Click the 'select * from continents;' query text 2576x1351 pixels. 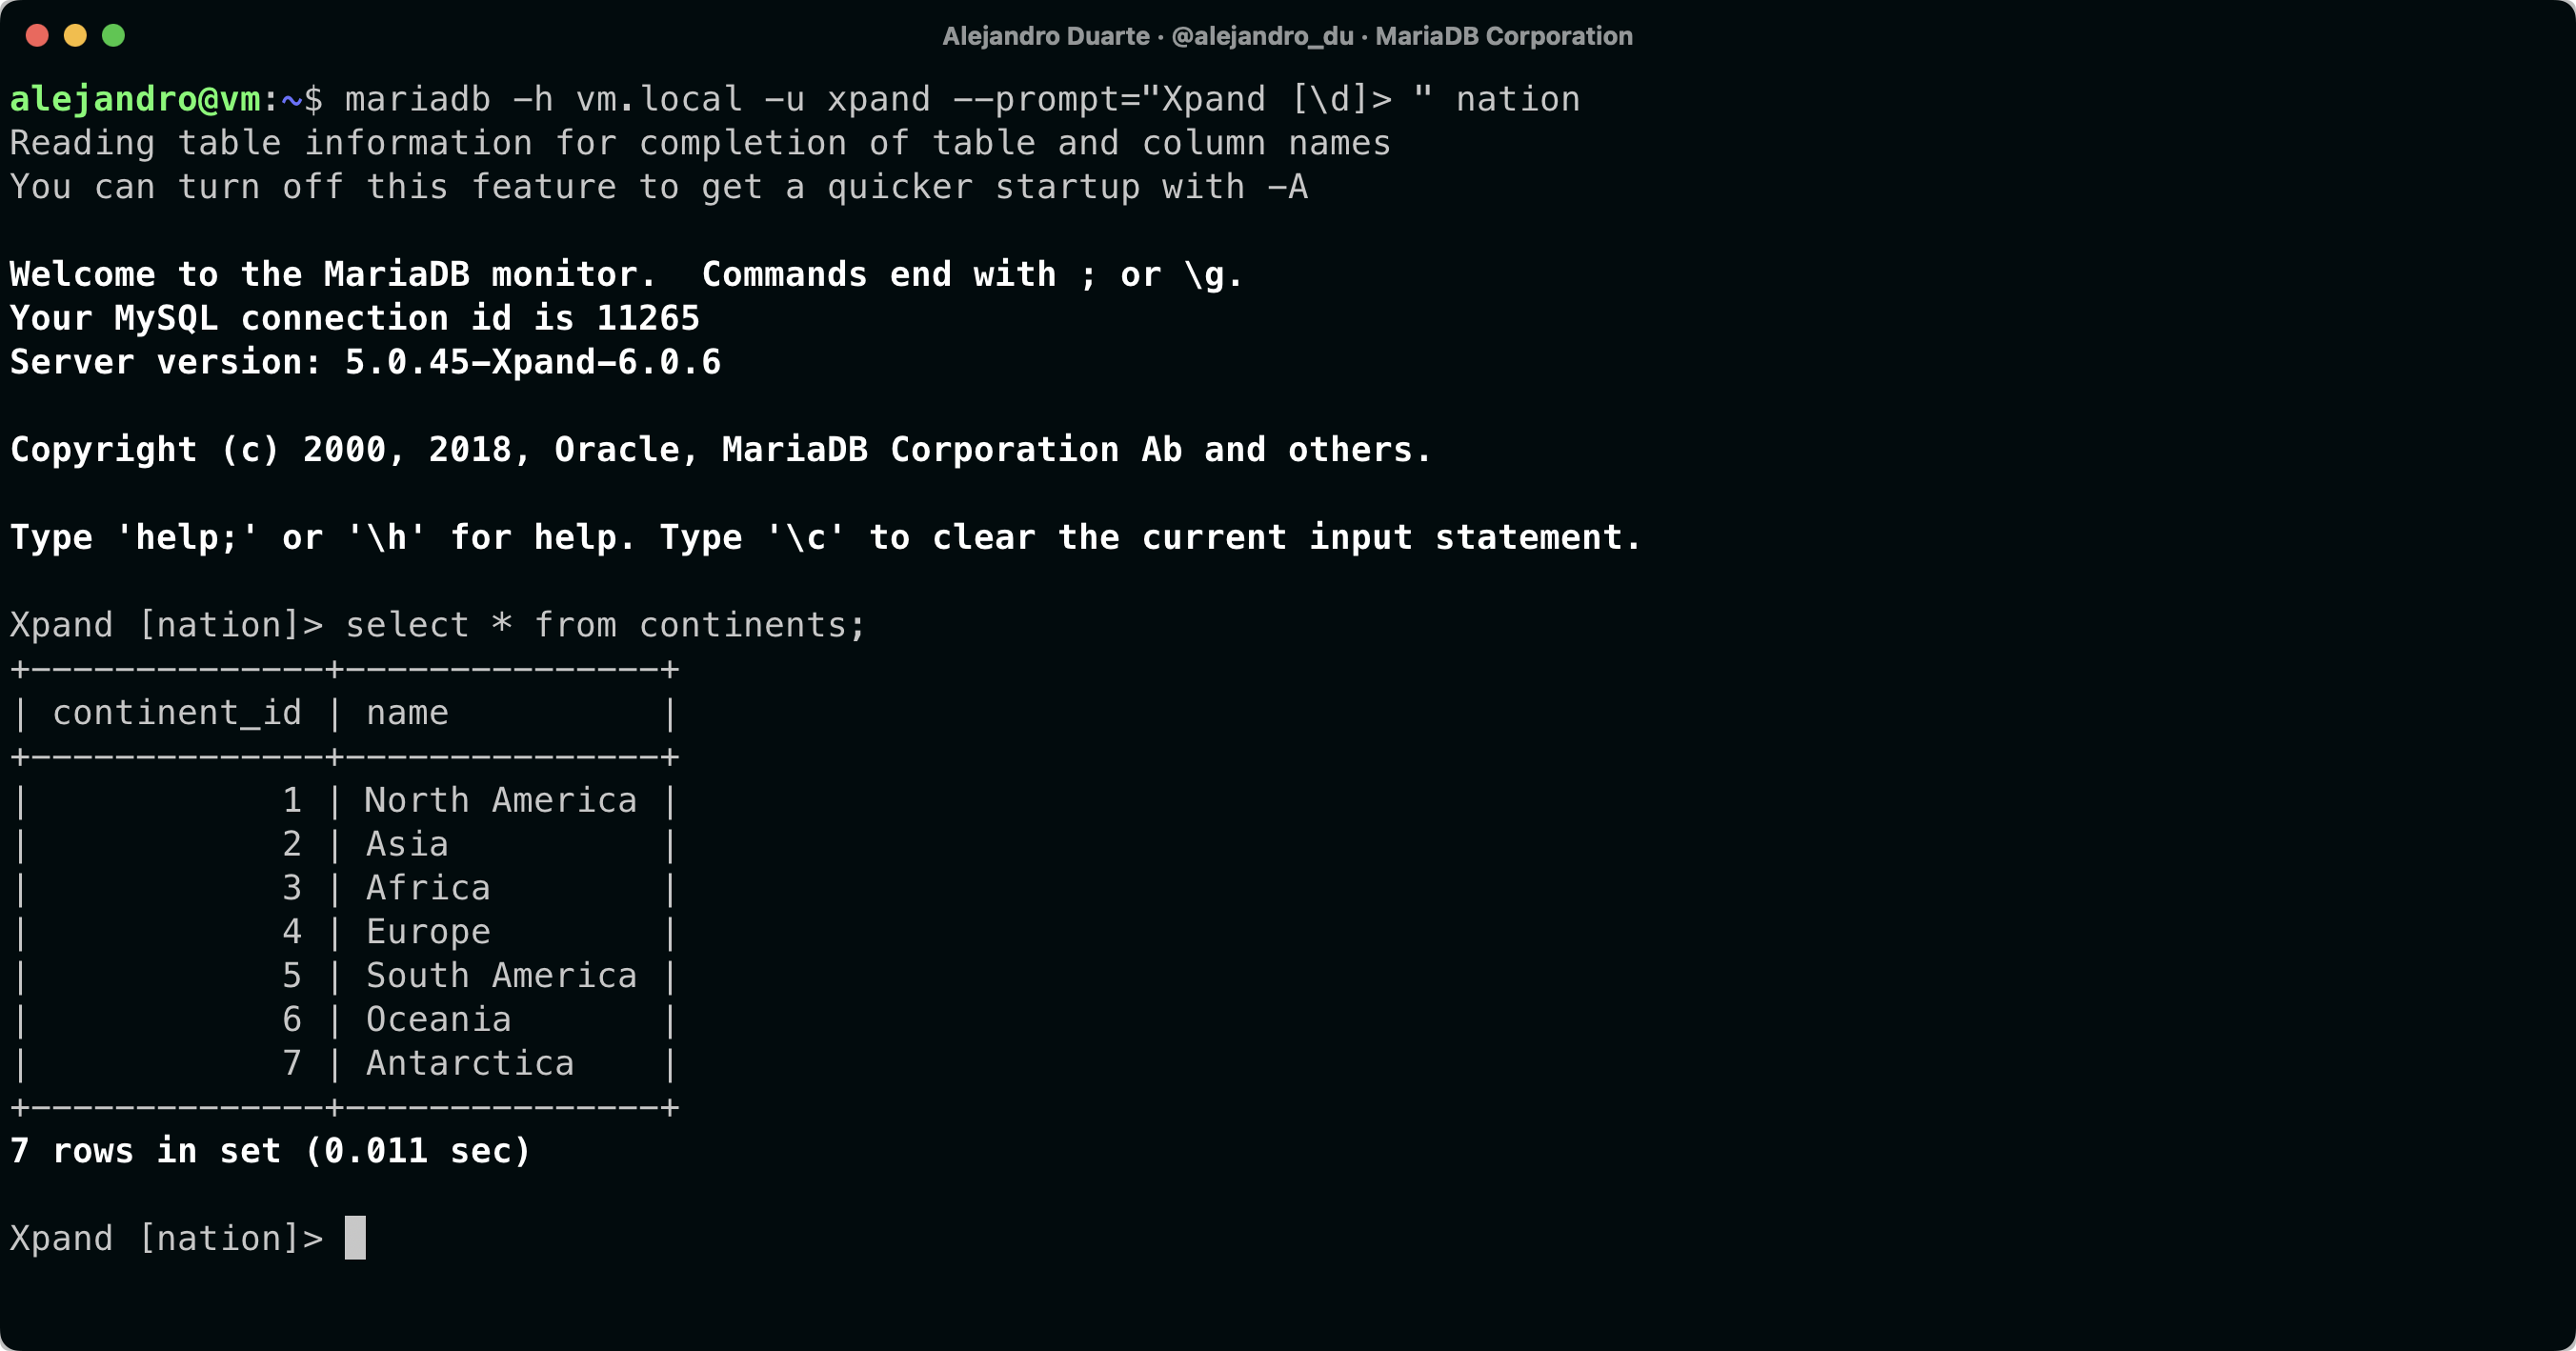pyautogui.click(x=605, y=625)
